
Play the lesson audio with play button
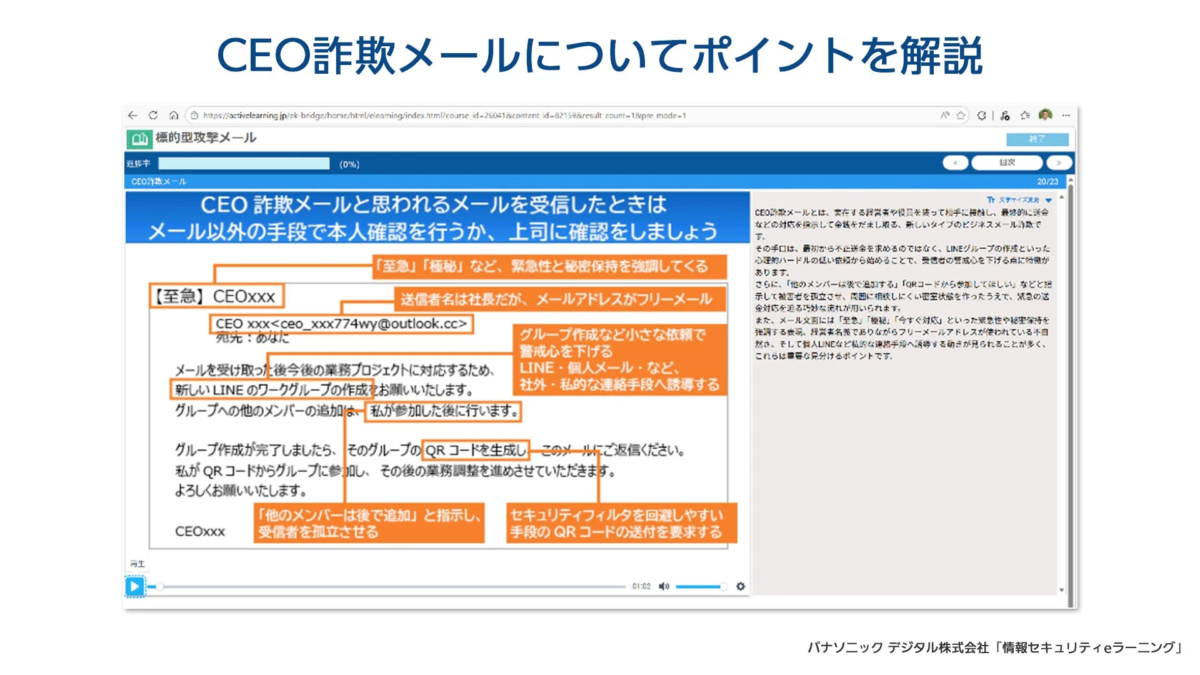coord(135,586)
